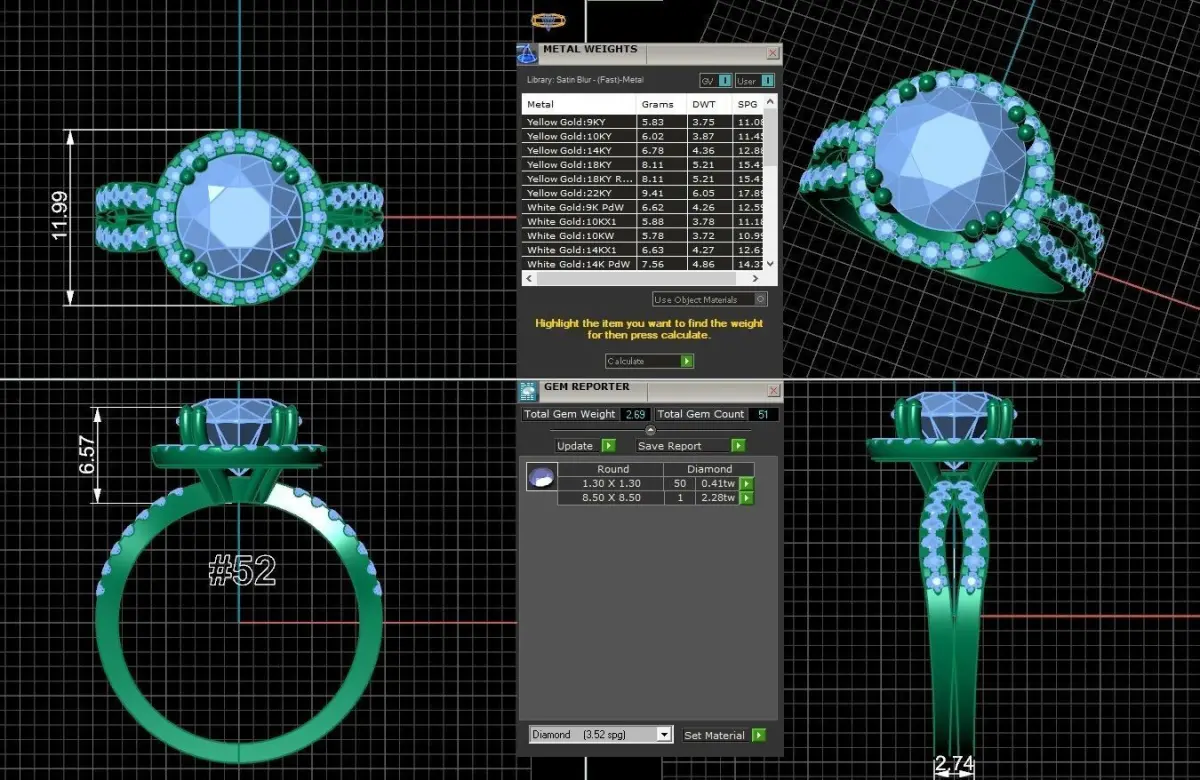Click the 8.50 X 8.50 gem size cell
The height and width of the screenshot is (780, 1200).
click(x=612, y=498)
